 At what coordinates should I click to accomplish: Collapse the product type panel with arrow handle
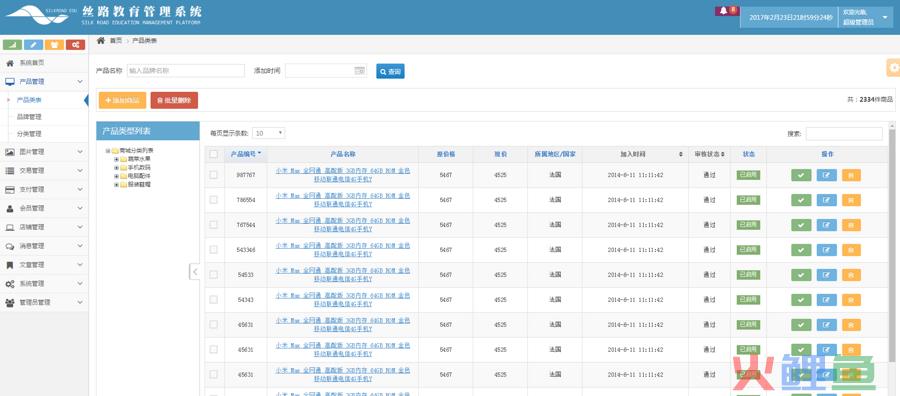point(195,271)
